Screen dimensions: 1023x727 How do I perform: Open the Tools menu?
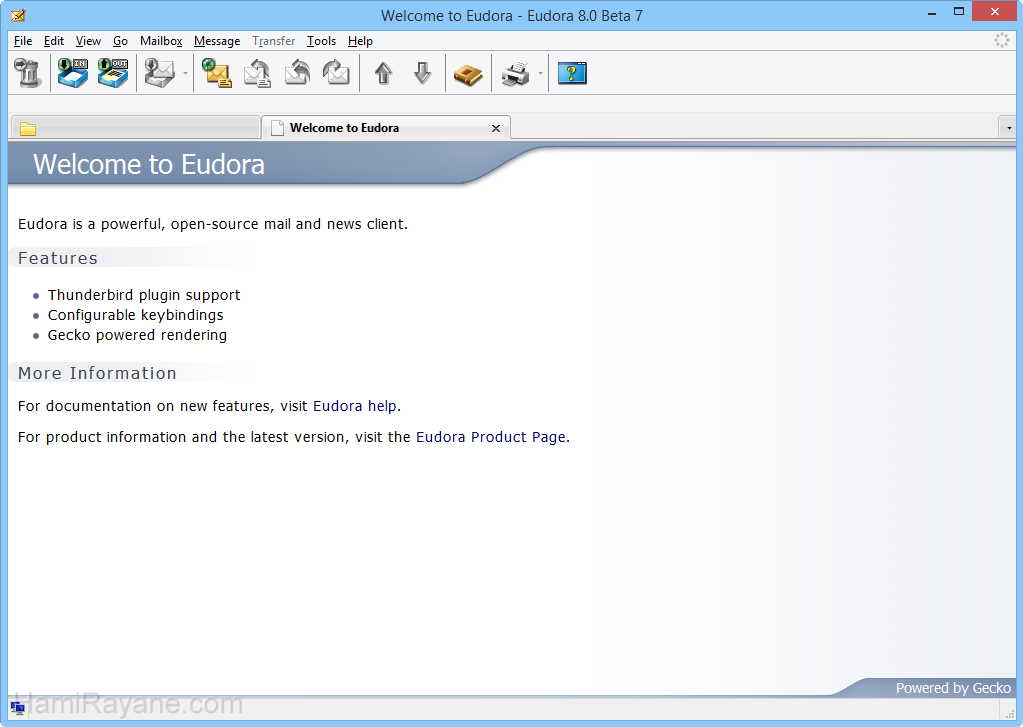tap(322, 40)
